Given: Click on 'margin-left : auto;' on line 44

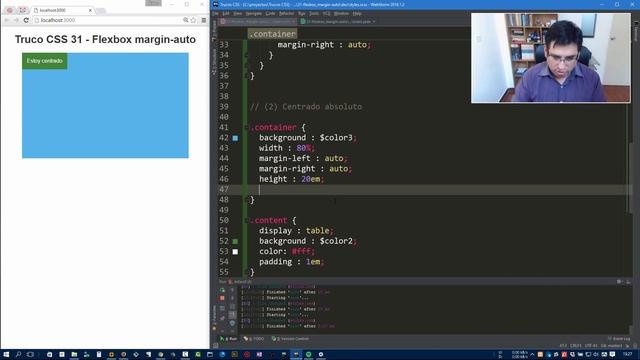Looking at the screenshot, I should (303, 158).
